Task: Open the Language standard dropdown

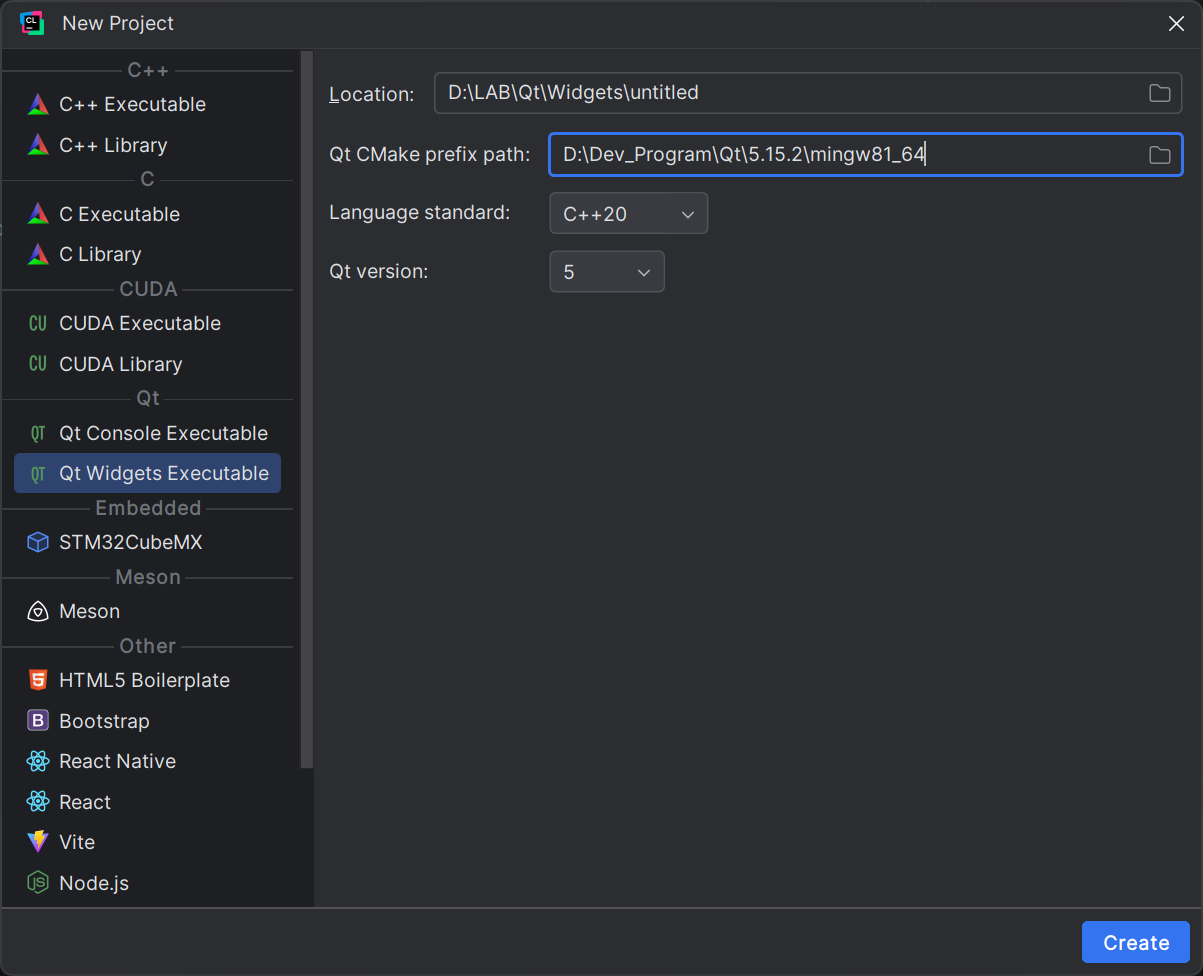Action: pos(628,214)
